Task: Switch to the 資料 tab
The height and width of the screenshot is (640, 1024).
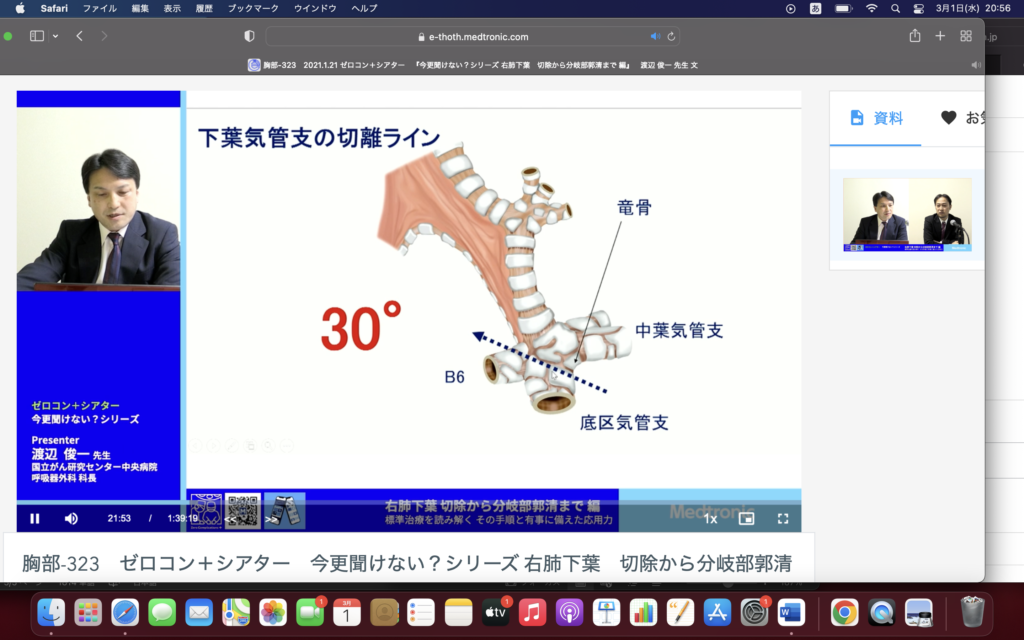Action: 876,118
